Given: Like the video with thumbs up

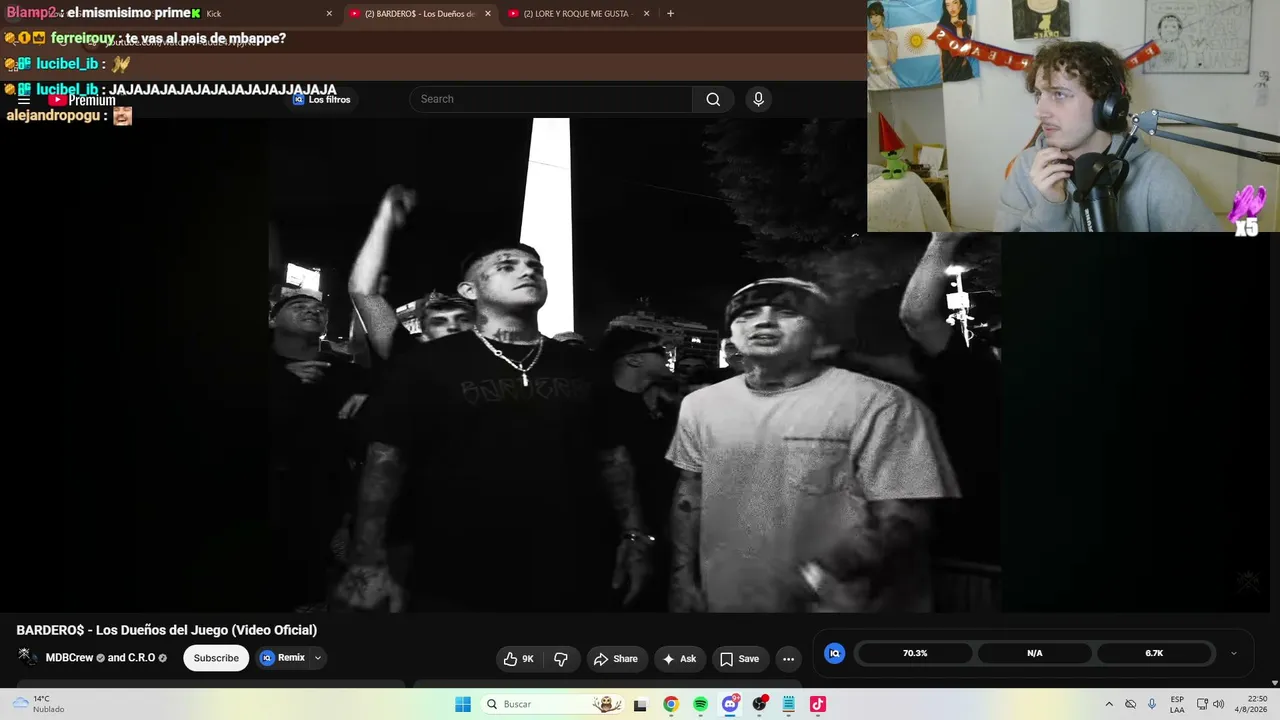Looking at the screenshot, I should pyautogui.click(x=519, y=659).
